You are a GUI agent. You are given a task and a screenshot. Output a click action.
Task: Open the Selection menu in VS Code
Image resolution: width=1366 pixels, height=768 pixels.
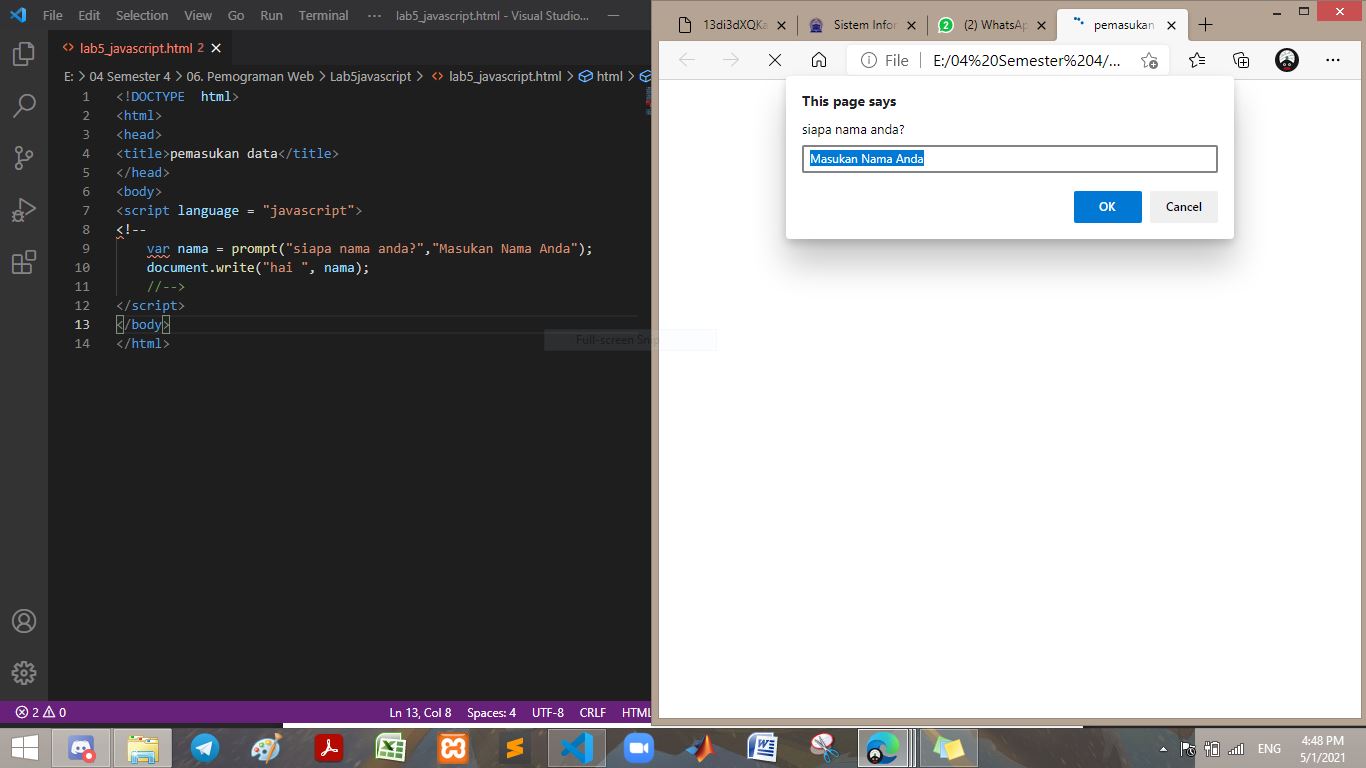click(x=142, y=15)
